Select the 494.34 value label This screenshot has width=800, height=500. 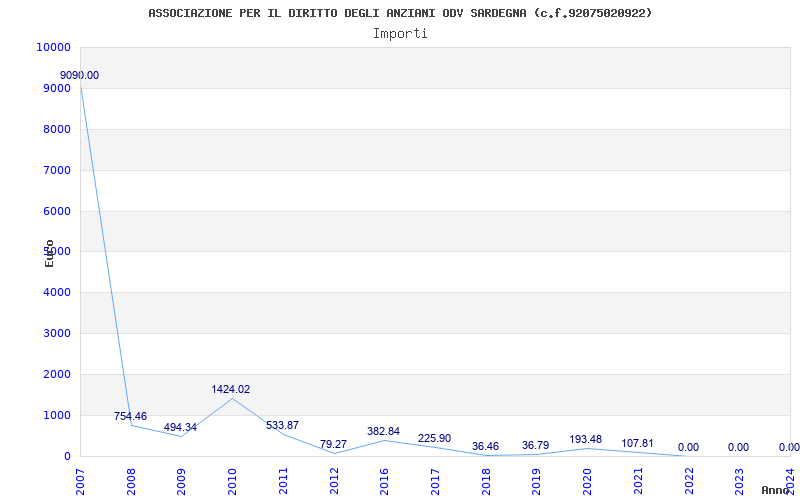coord(180,428)
